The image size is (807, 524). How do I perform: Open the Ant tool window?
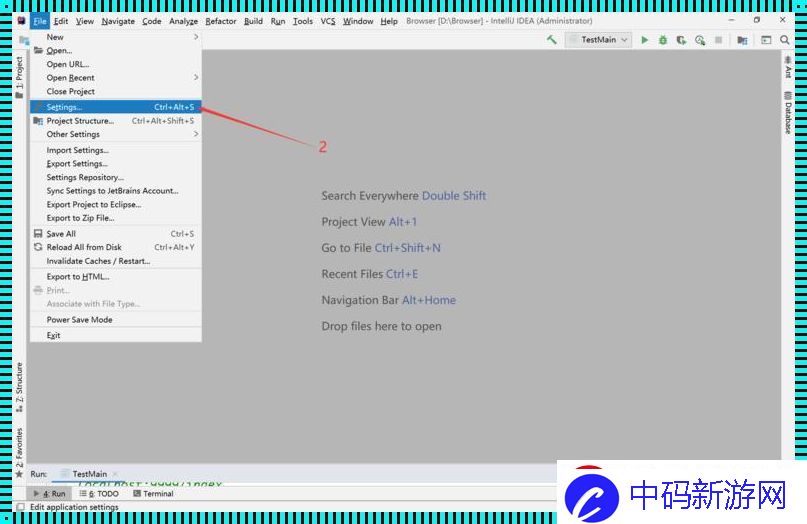[x=787, y=67]
